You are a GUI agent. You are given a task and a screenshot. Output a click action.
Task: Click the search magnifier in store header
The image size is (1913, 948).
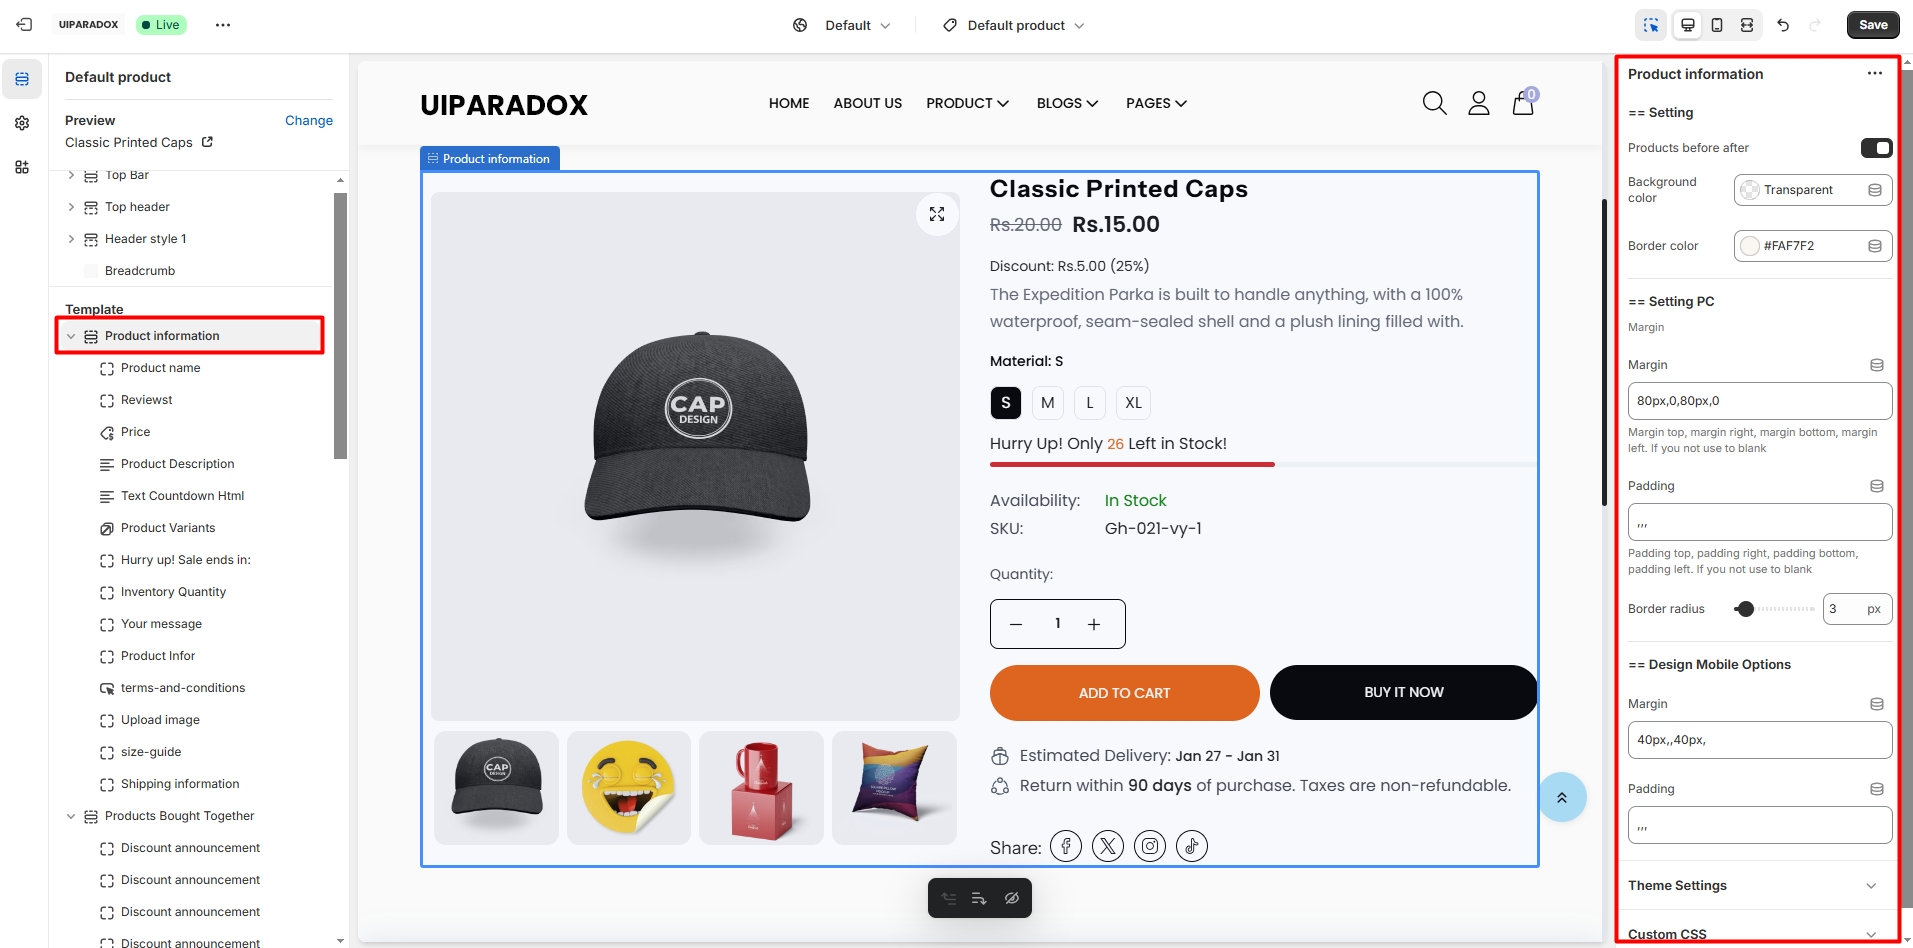tap(1434, 103)
